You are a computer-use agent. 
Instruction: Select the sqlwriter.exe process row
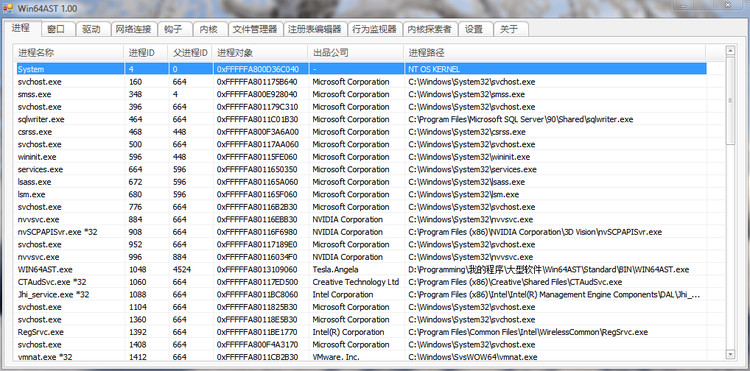pyautogui.click(x=361, y=119)
